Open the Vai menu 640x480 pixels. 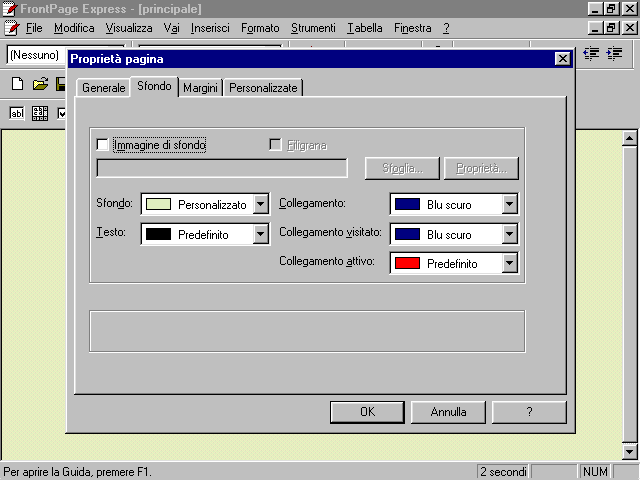[x=171, y=28]
